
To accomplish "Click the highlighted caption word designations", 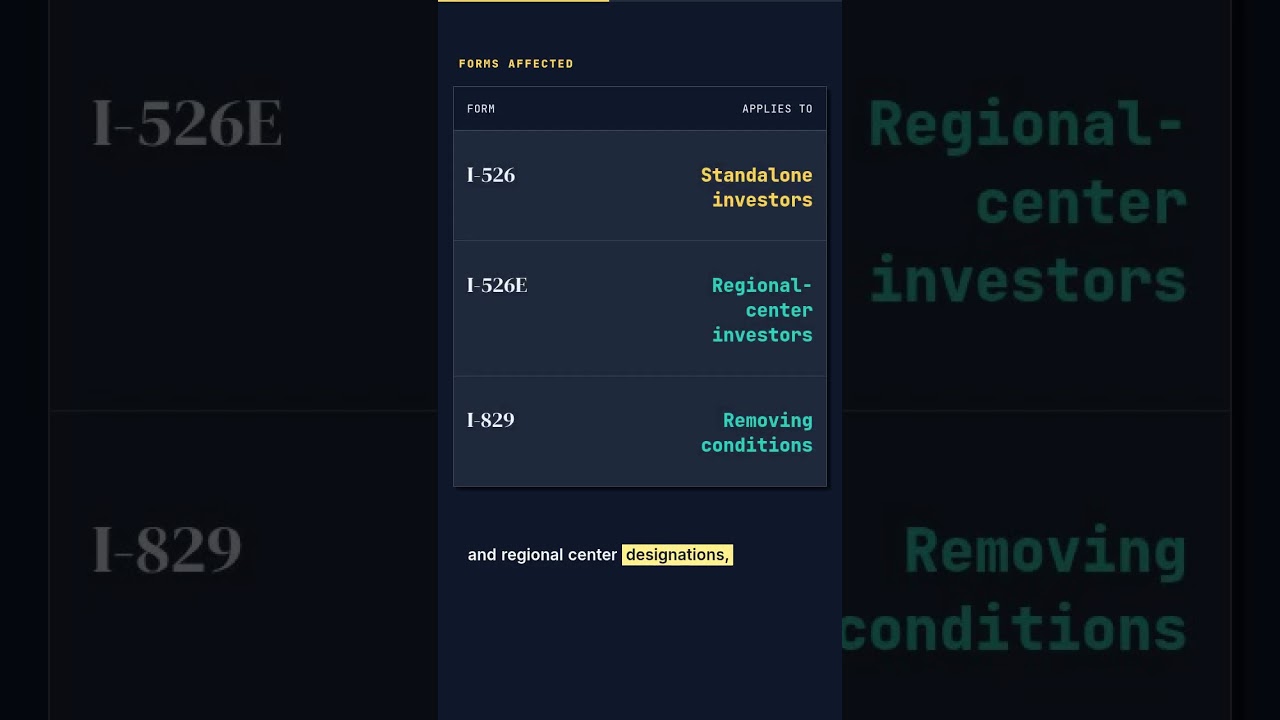I will tap(677, 554).
